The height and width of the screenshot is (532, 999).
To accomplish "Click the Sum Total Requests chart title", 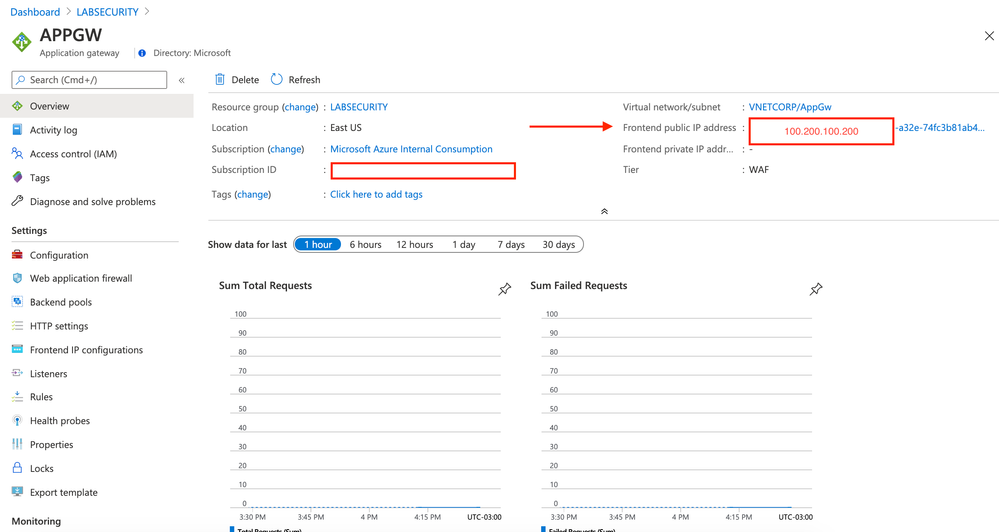I will coord(266,285).
